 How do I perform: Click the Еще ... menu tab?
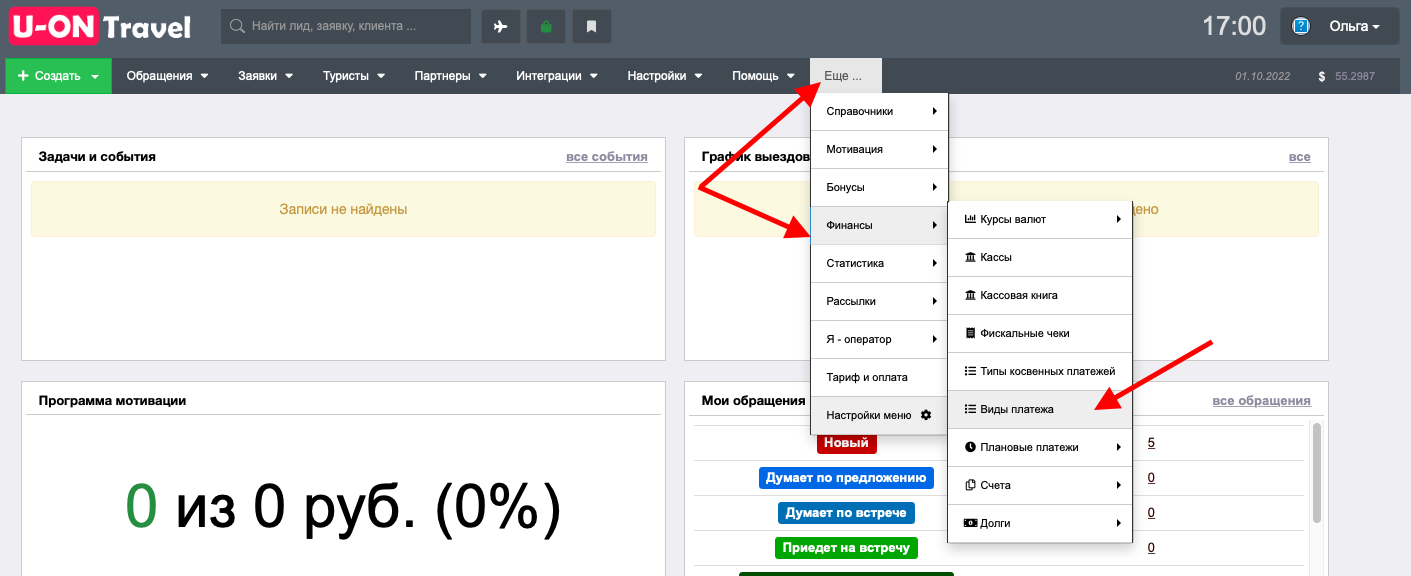click(845, 76)
